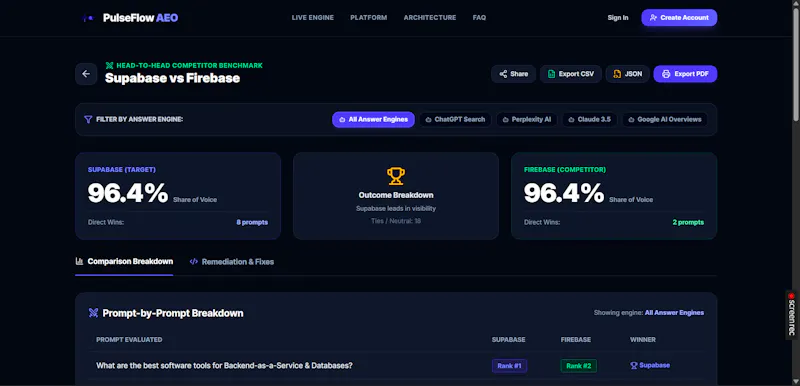Filter by ChatGPT Search engine
The height and width of the screenshot is (386, 800).
click(455, 119)
